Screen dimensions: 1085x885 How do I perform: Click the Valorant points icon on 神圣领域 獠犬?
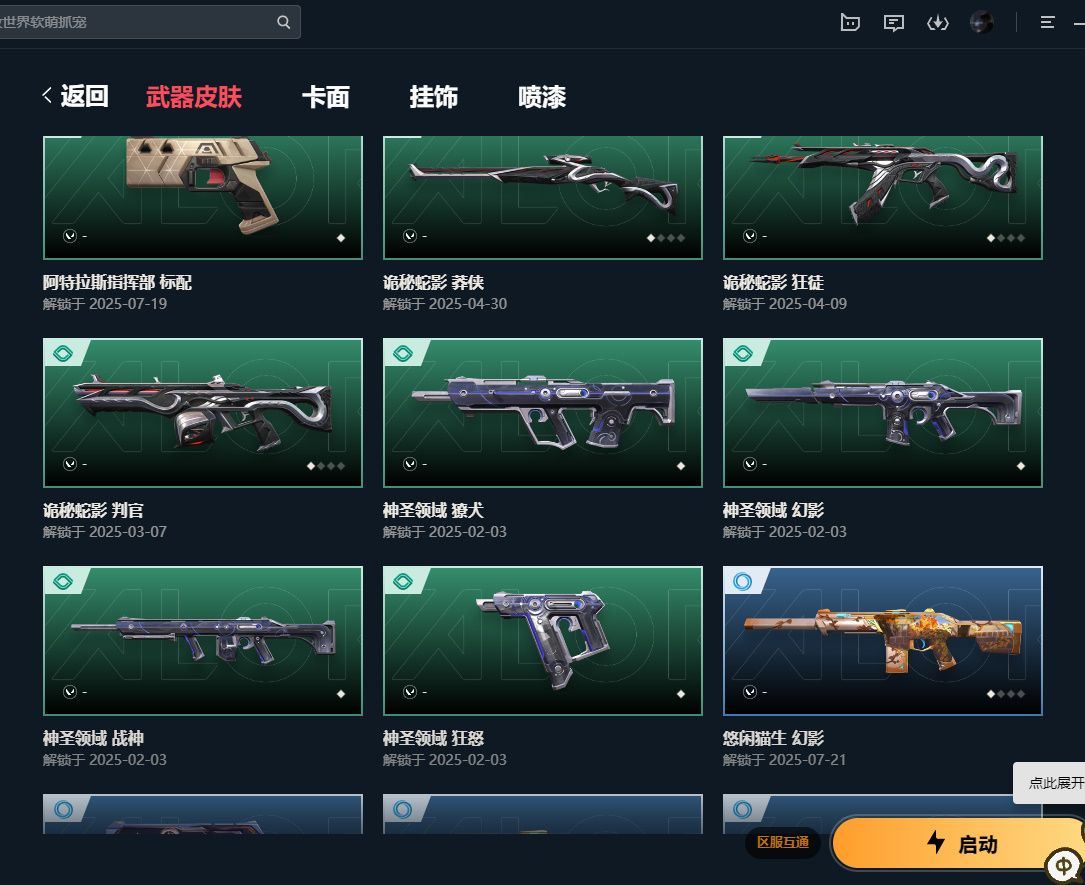pos(410,464)
